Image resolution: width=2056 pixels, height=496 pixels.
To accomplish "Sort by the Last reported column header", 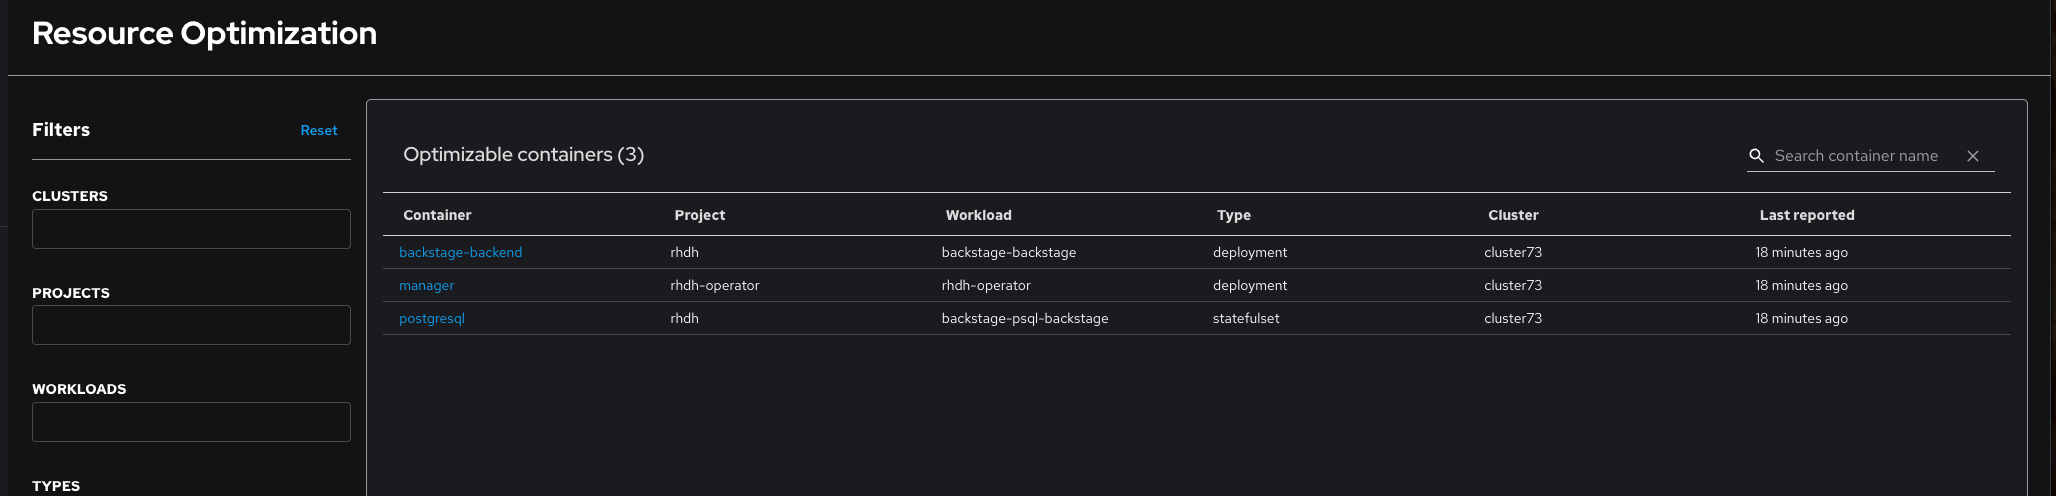I will [1806, 215].
